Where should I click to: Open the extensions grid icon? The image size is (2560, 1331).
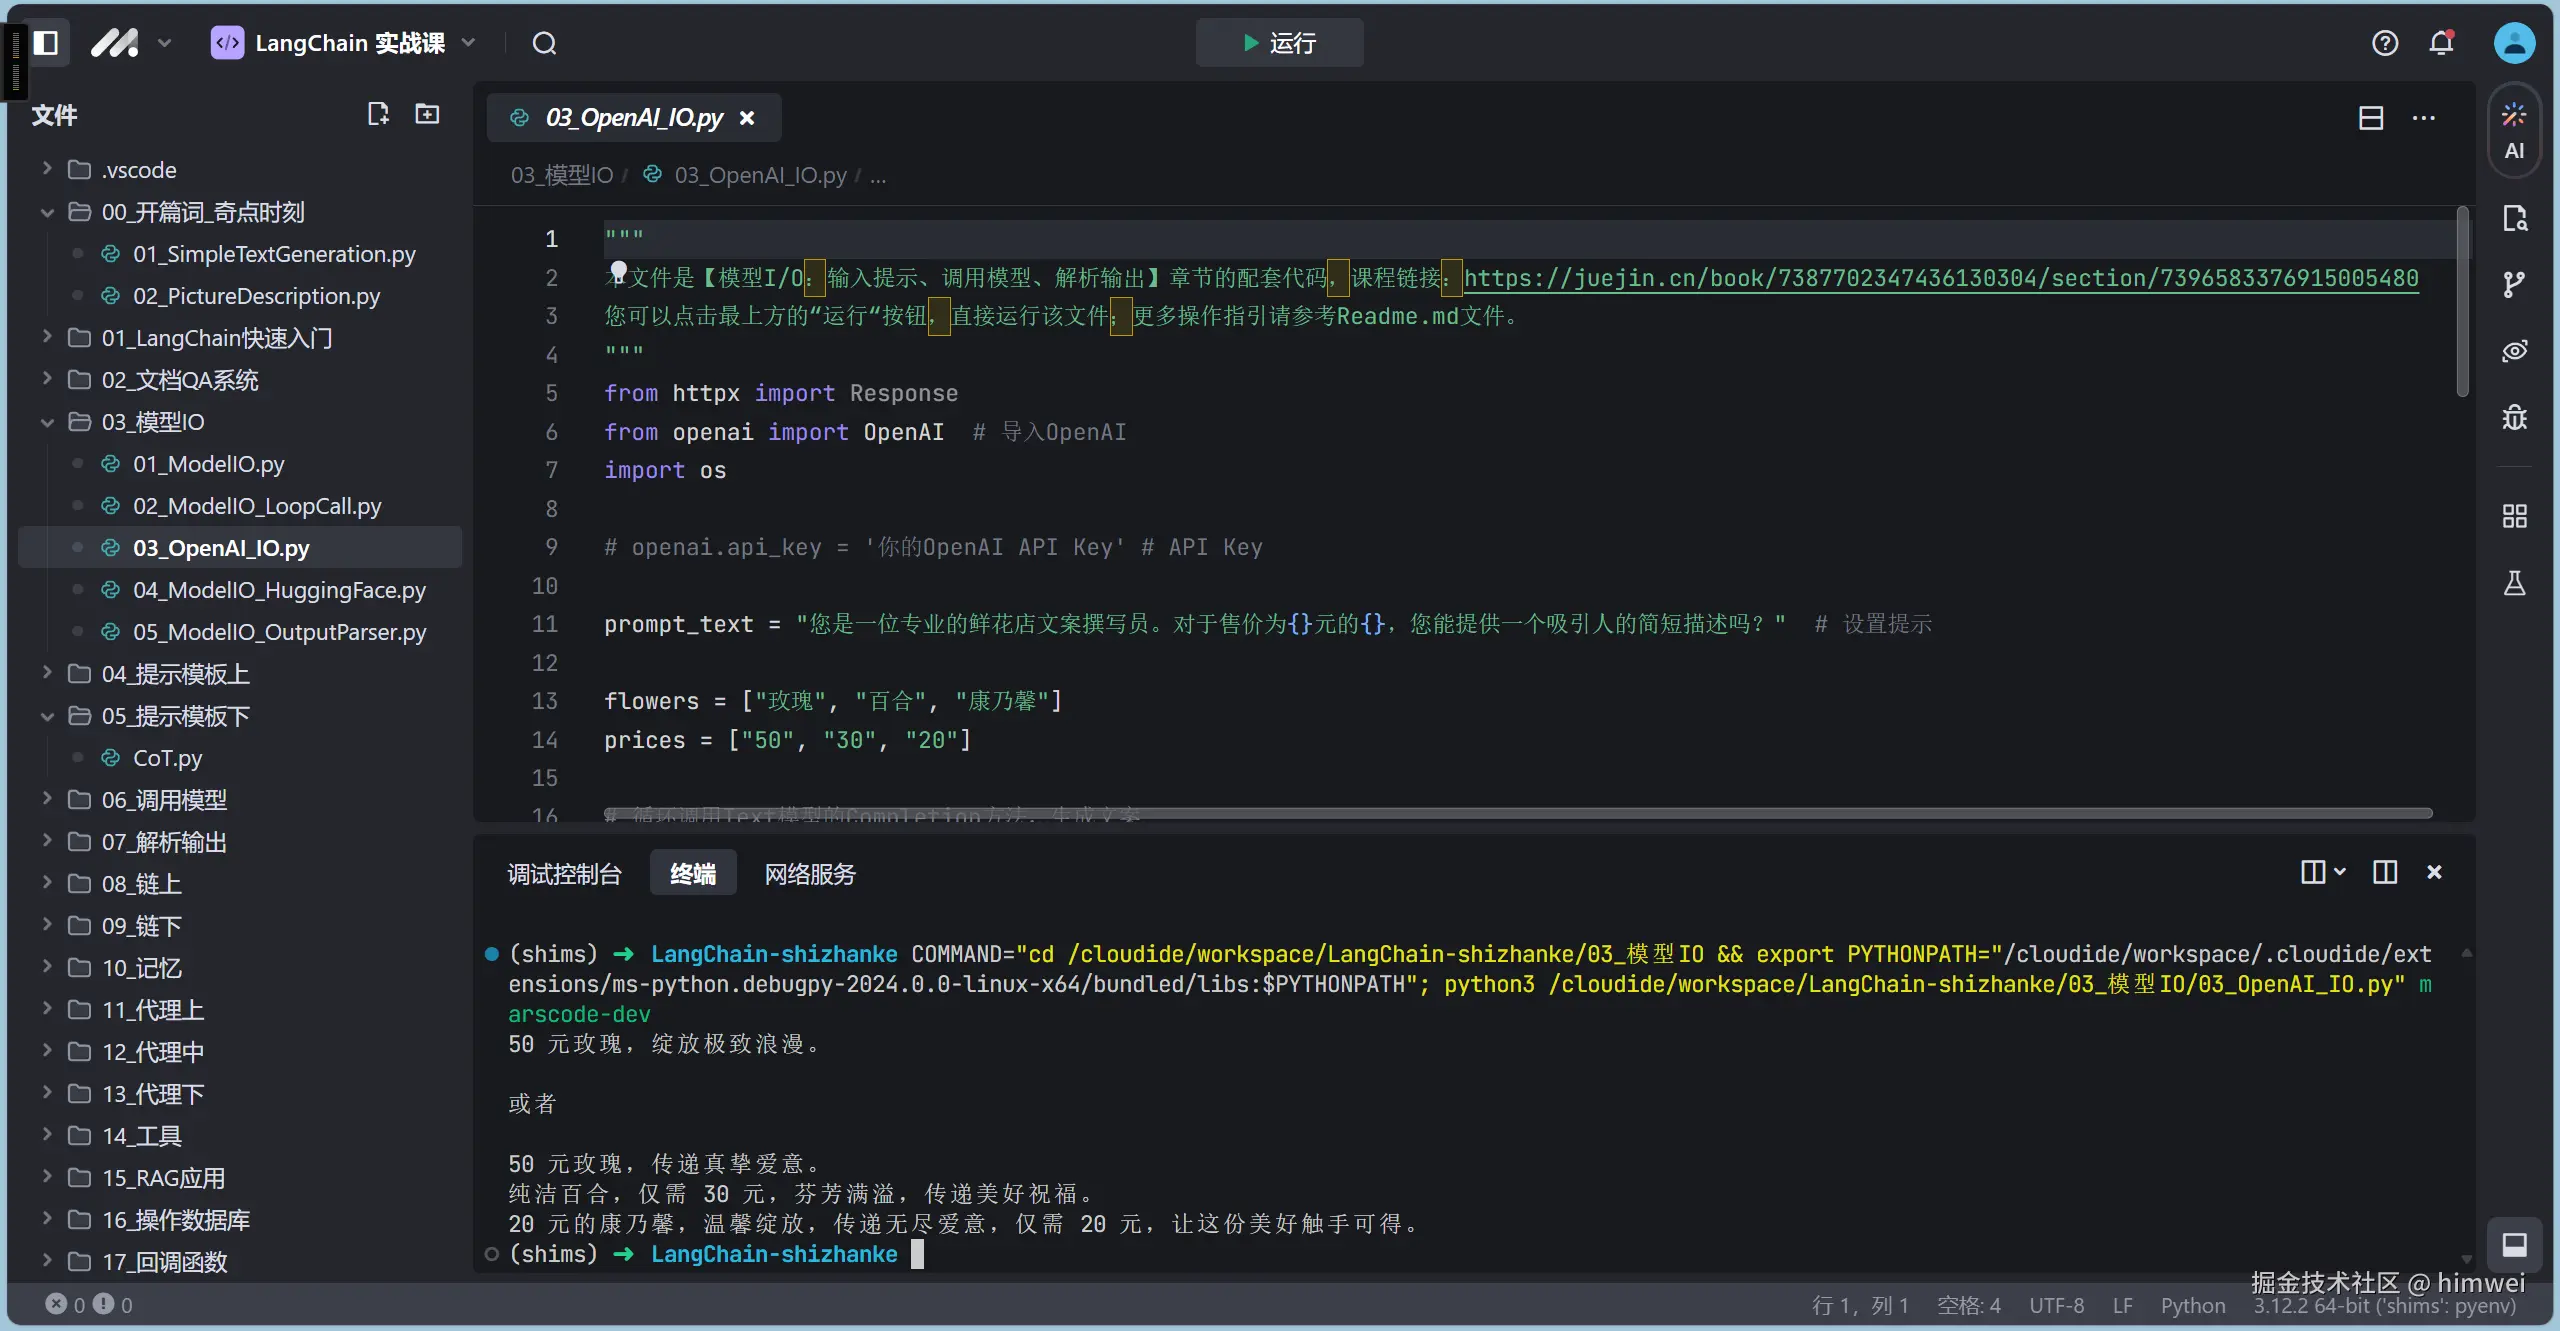pos(2513,516)
